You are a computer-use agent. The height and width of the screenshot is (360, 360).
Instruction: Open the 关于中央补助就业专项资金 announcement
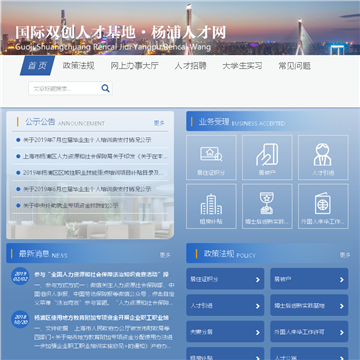click(70, 206)
